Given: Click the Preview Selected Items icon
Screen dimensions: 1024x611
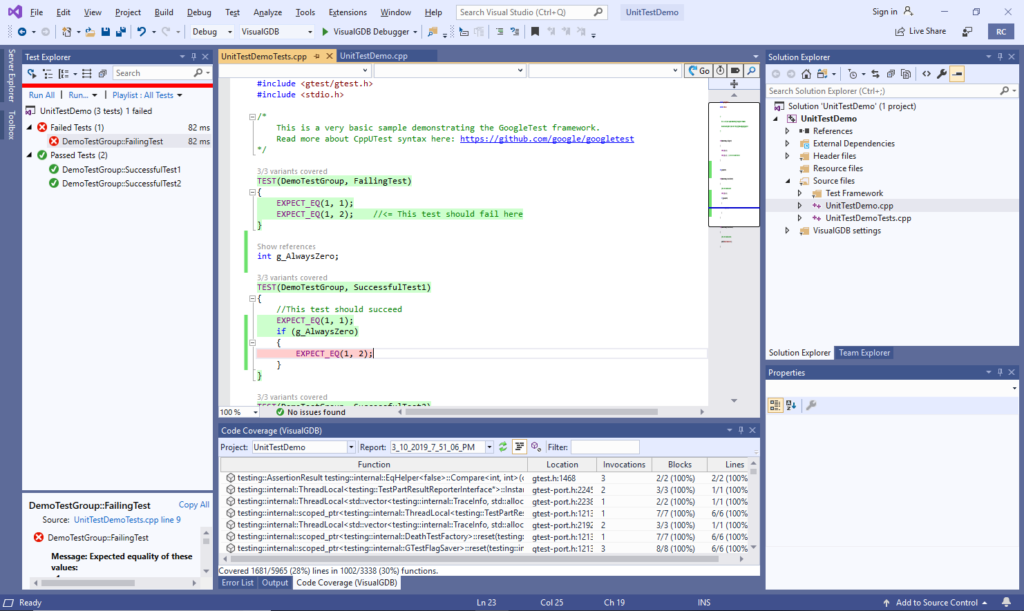Looking at the screenshot, I should coord(958,73).
